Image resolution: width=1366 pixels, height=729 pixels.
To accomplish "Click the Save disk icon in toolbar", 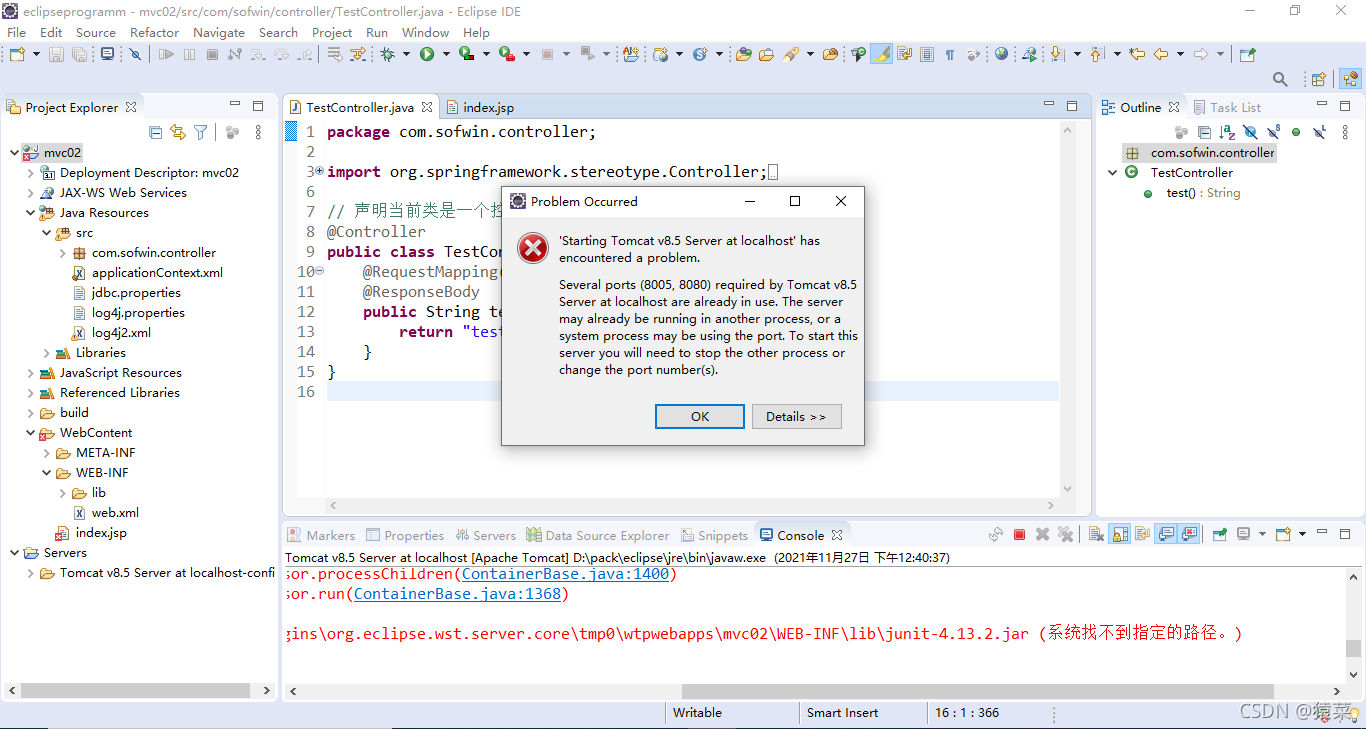I will [x=56, y=54].
